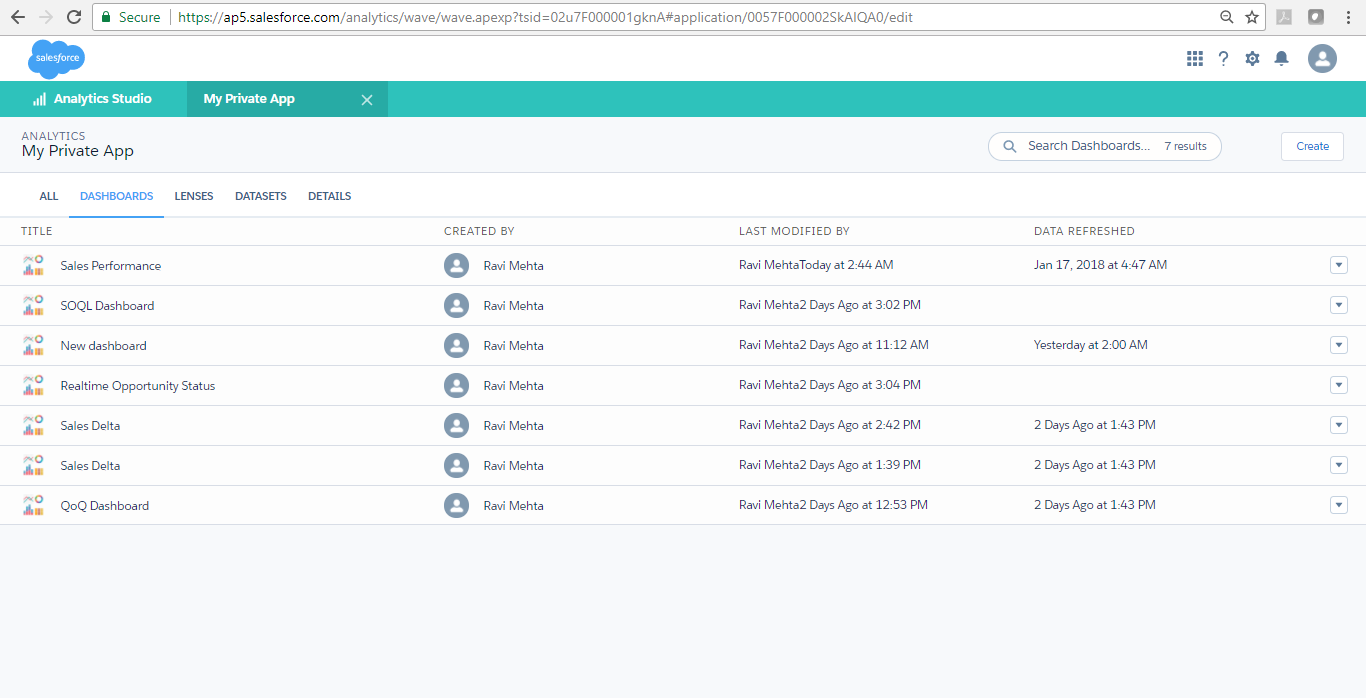
Task: Open the dropdown menu for QoQ Dashboard
Action: (1339, 505)
